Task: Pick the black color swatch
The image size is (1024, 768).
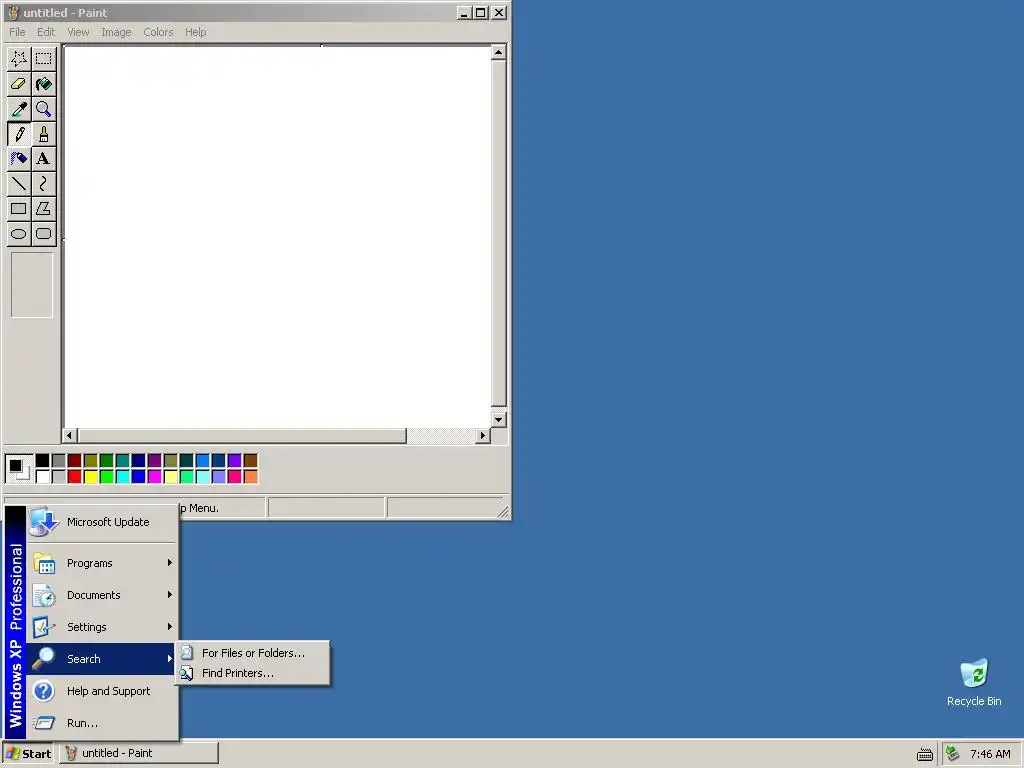Action: click(x=42, y=461)
